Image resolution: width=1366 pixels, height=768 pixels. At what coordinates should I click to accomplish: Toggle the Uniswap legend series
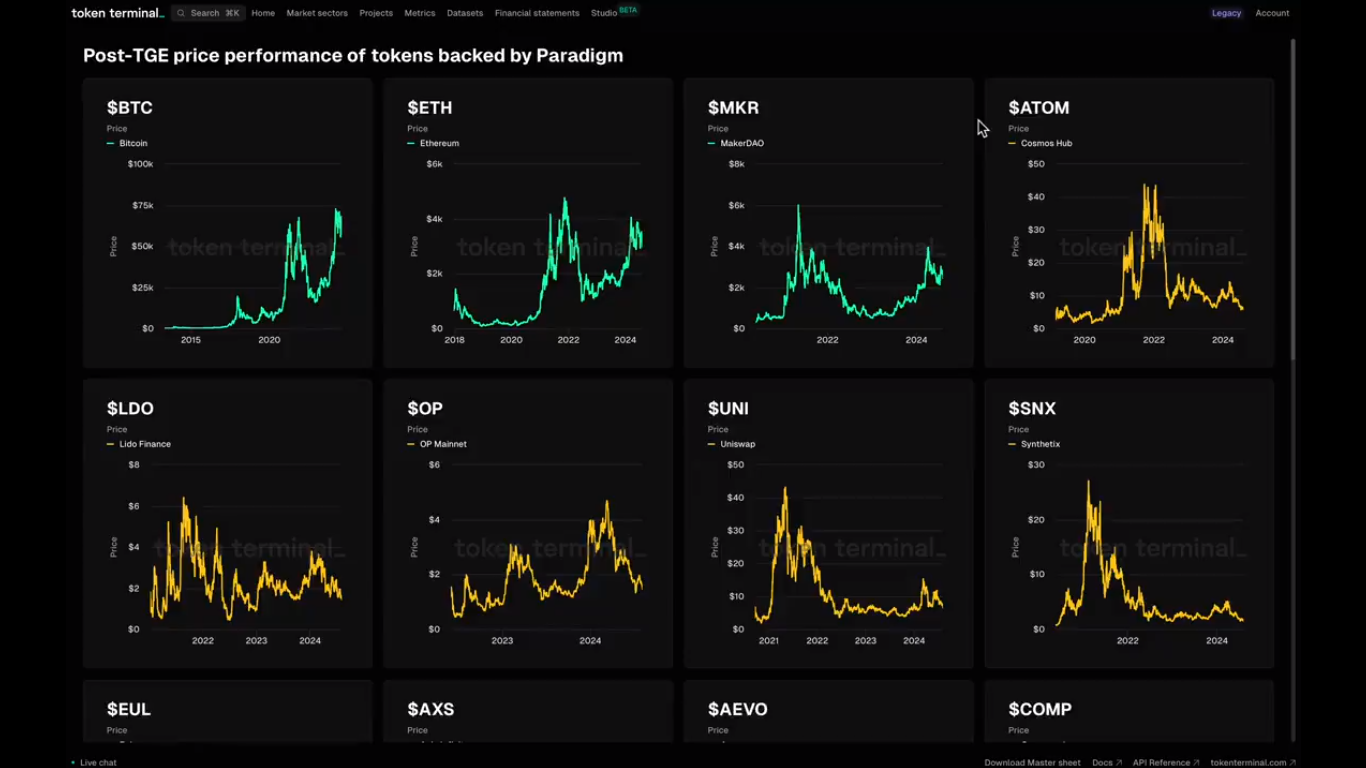732,445
